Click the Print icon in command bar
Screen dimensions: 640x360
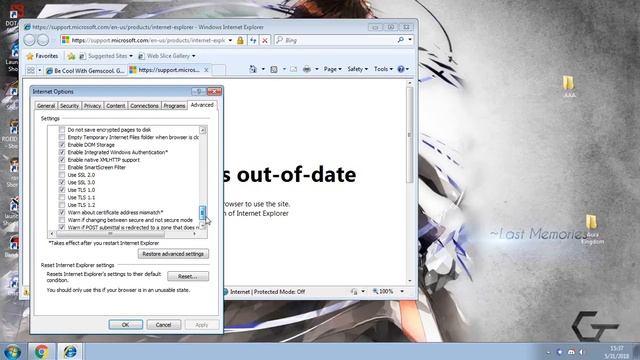coord(307,69)
